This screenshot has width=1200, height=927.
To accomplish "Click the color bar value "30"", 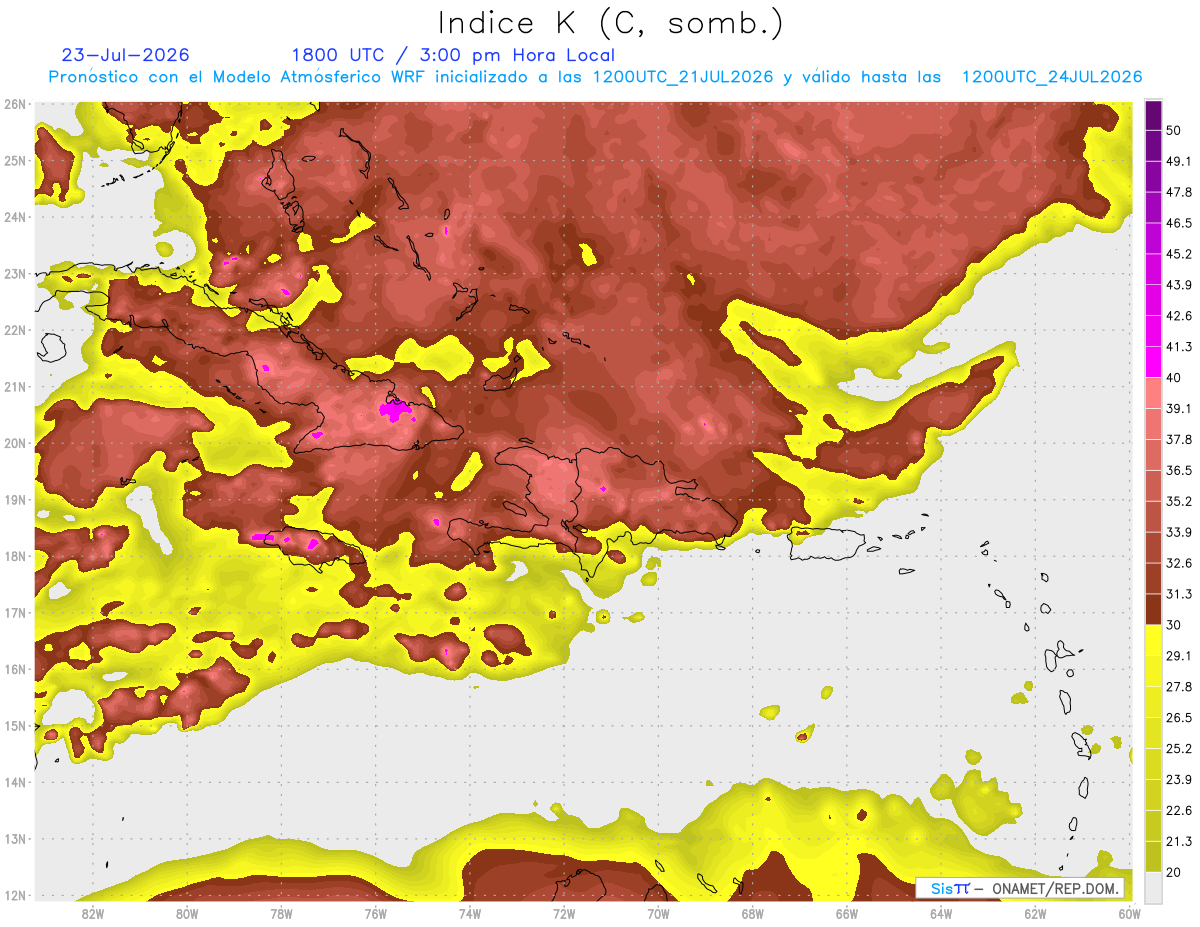I will tap(1173, 625).
